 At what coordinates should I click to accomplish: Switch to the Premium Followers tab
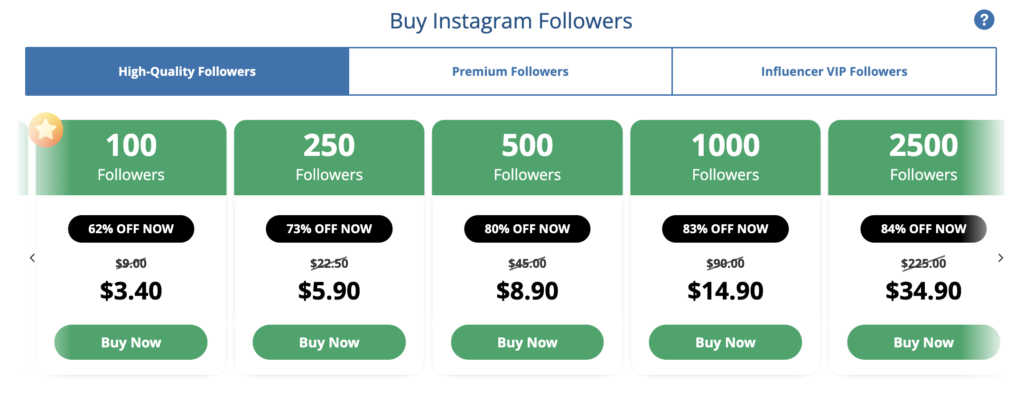pyautogui.click(x=510, y=72)
